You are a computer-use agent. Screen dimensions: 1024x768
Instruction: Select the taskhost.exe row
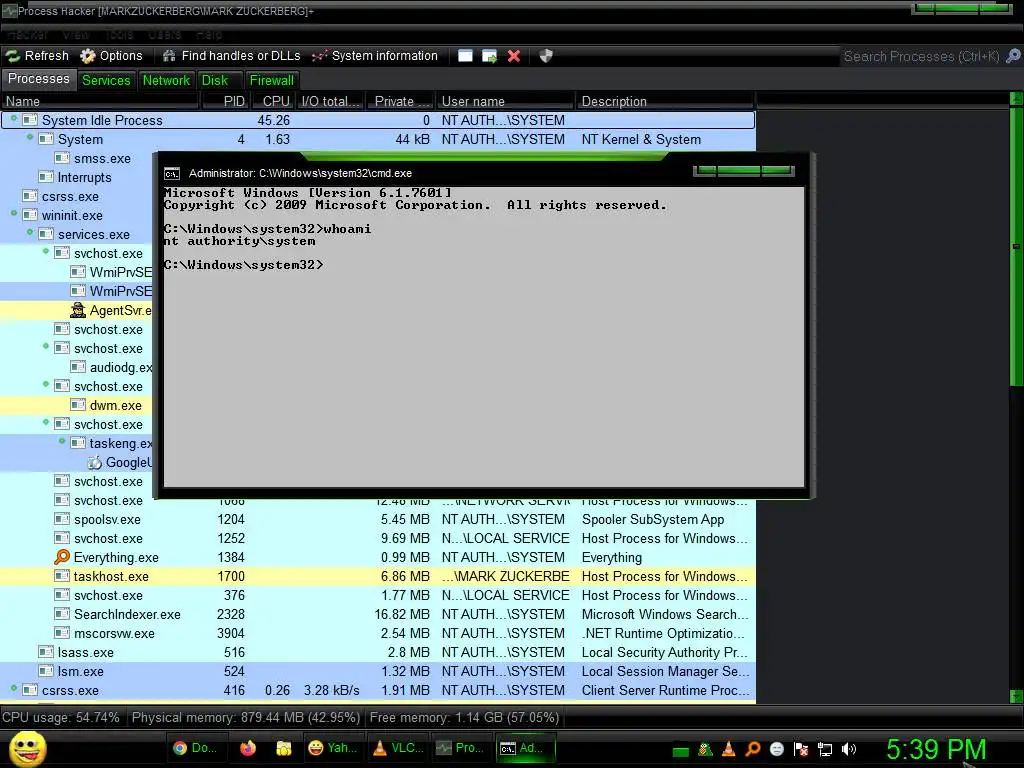(x=377, y=577)
